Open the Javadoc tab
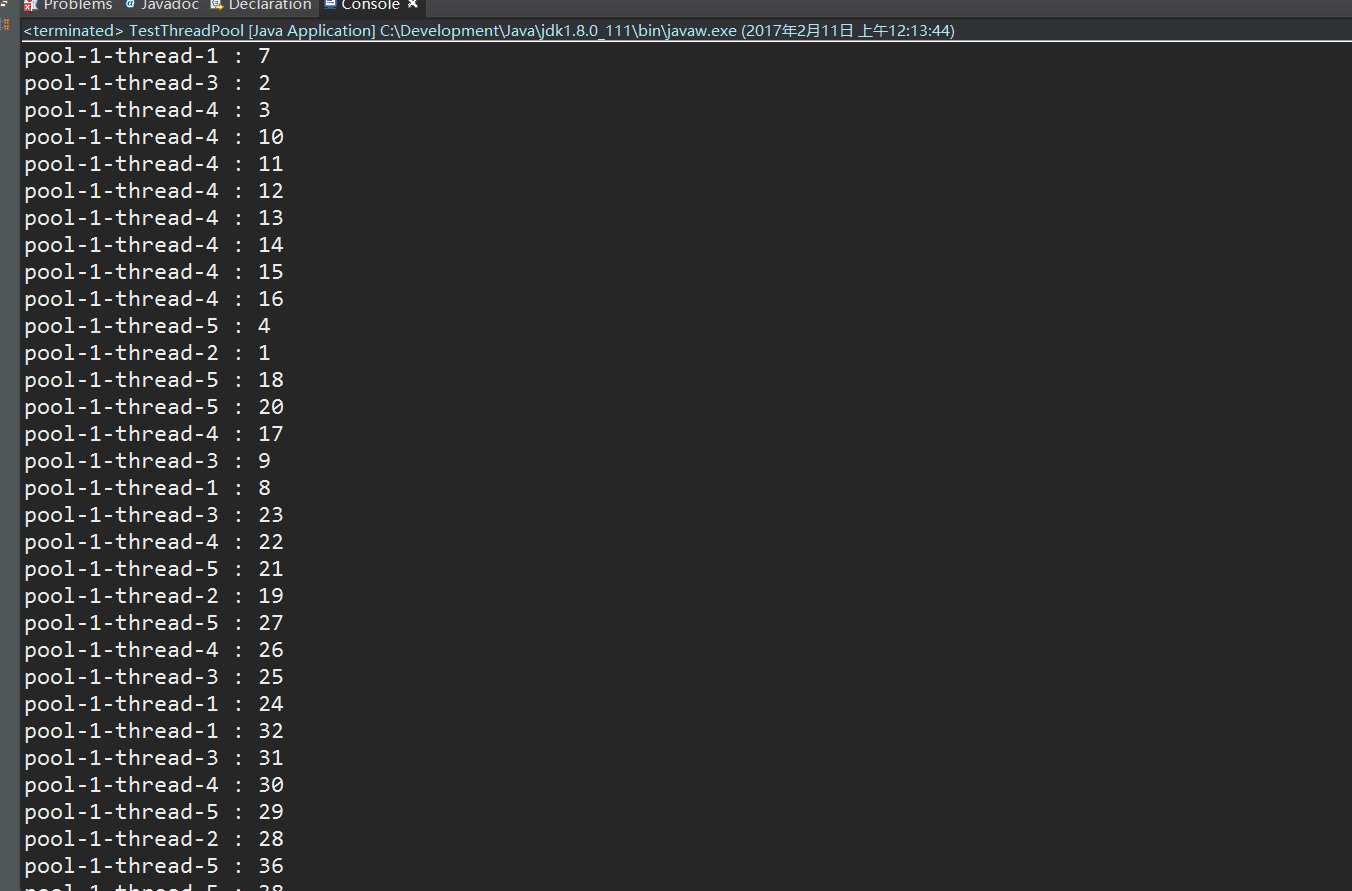 (x=162, y=5)
